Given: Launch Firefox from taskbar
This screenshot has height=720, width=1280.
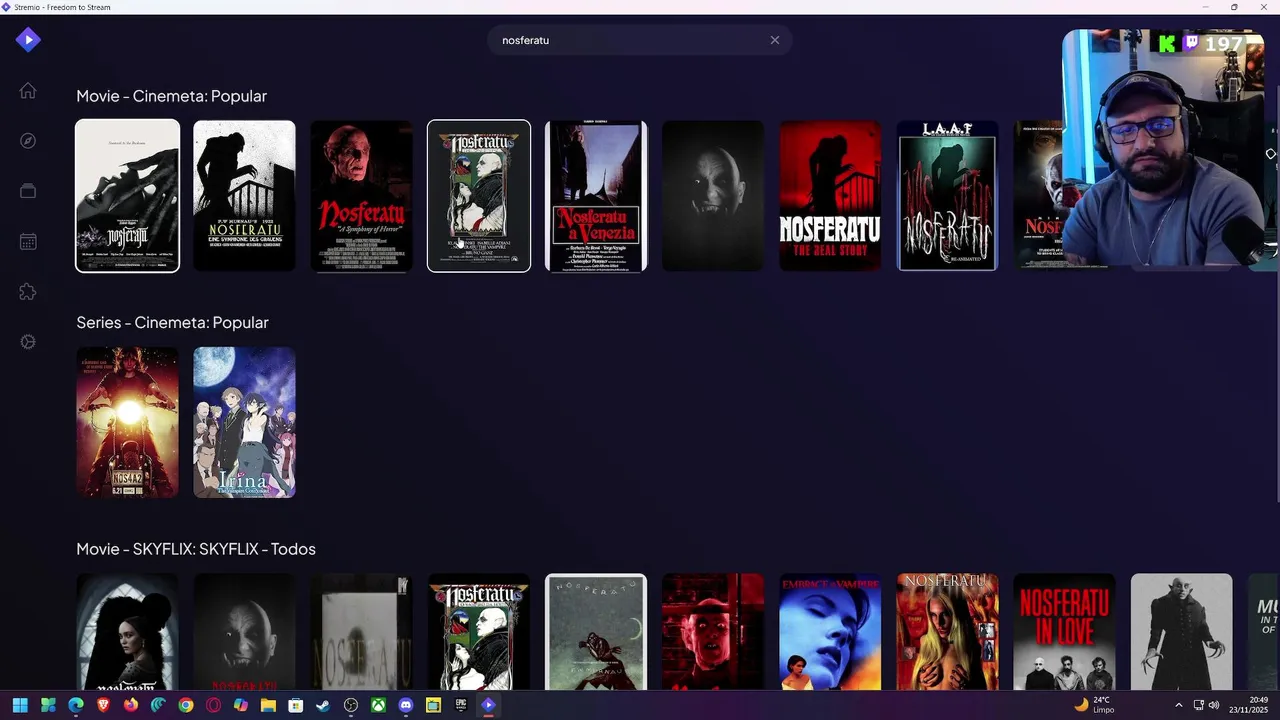Looking at the screenshot, I should (x=131, y=705).
